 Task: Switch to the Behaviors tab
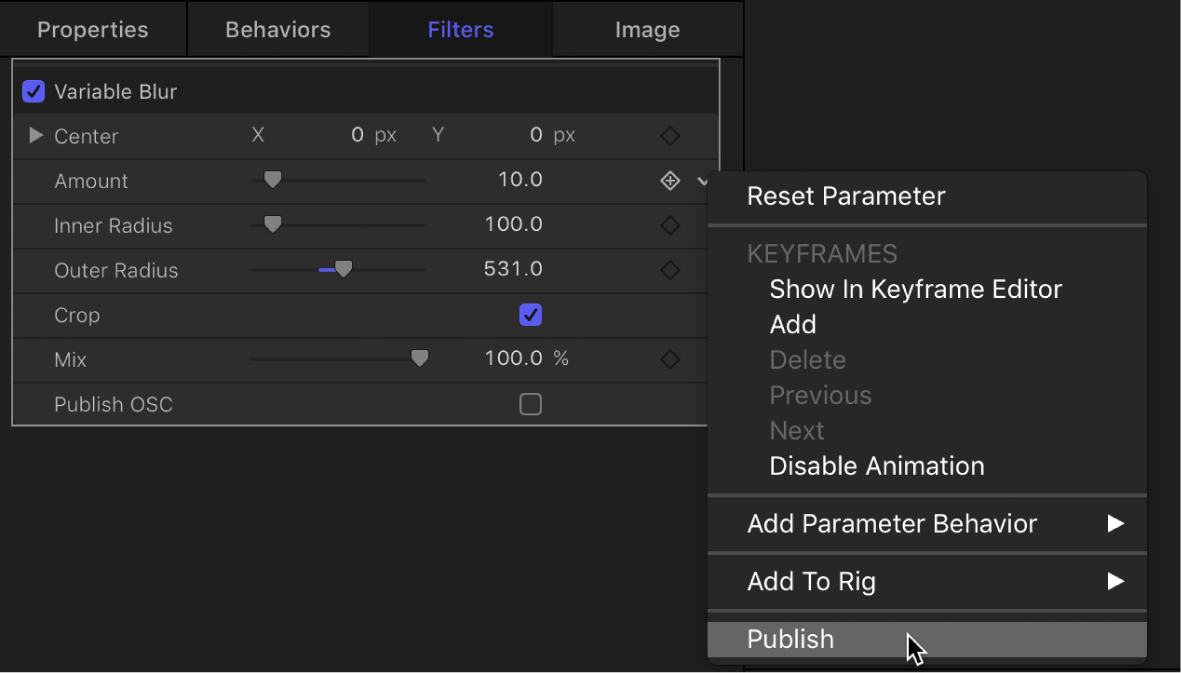tap(277, 29)
